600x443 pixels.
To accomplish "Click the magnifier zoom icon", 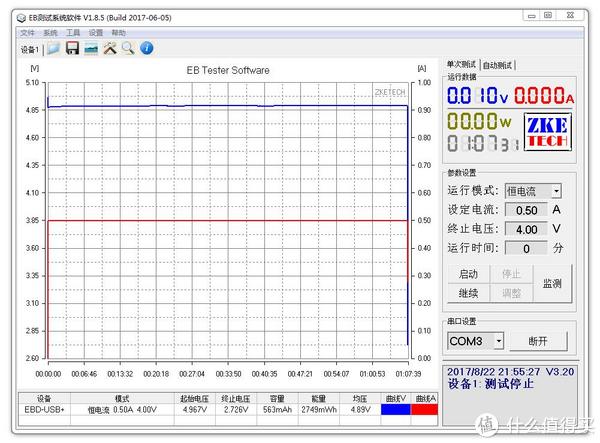I will pos(128,49).
